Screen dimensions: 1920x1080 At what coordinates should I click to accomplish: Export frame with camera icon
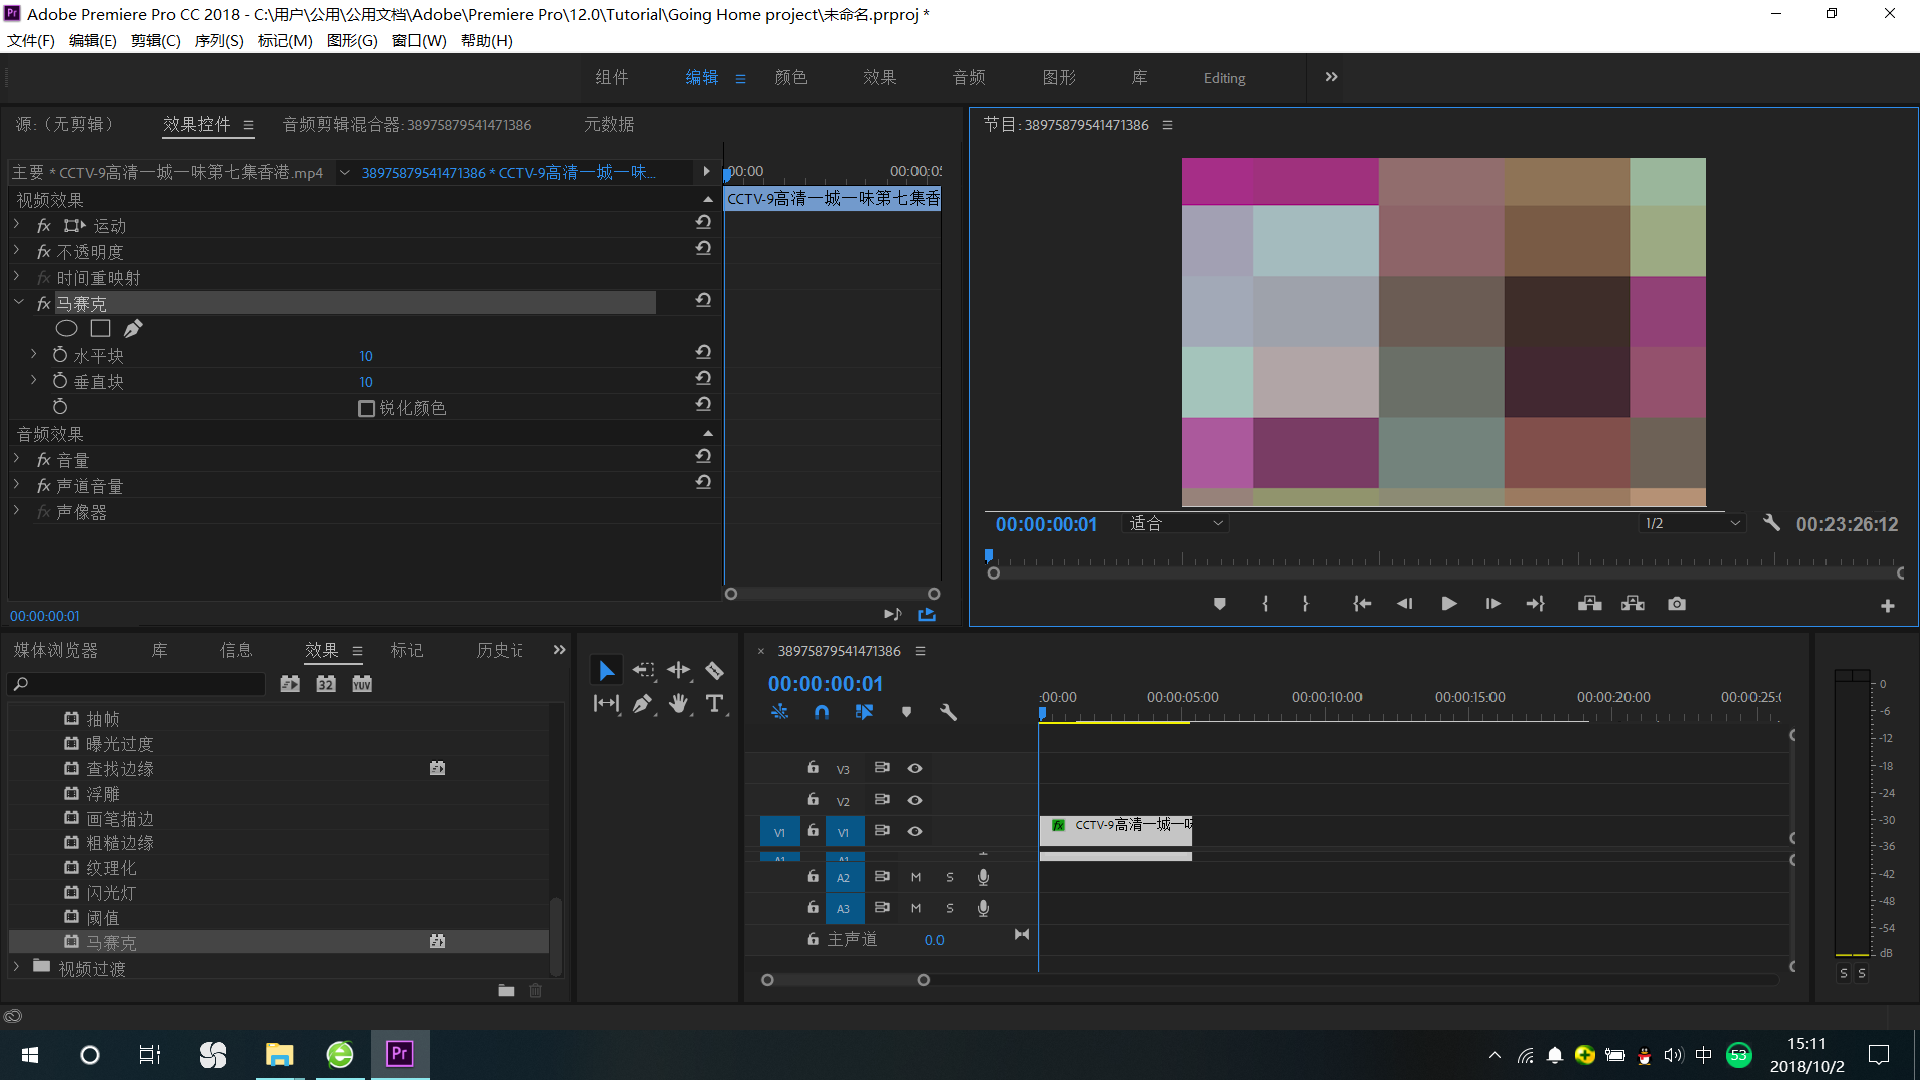(x=1677, y=604)
